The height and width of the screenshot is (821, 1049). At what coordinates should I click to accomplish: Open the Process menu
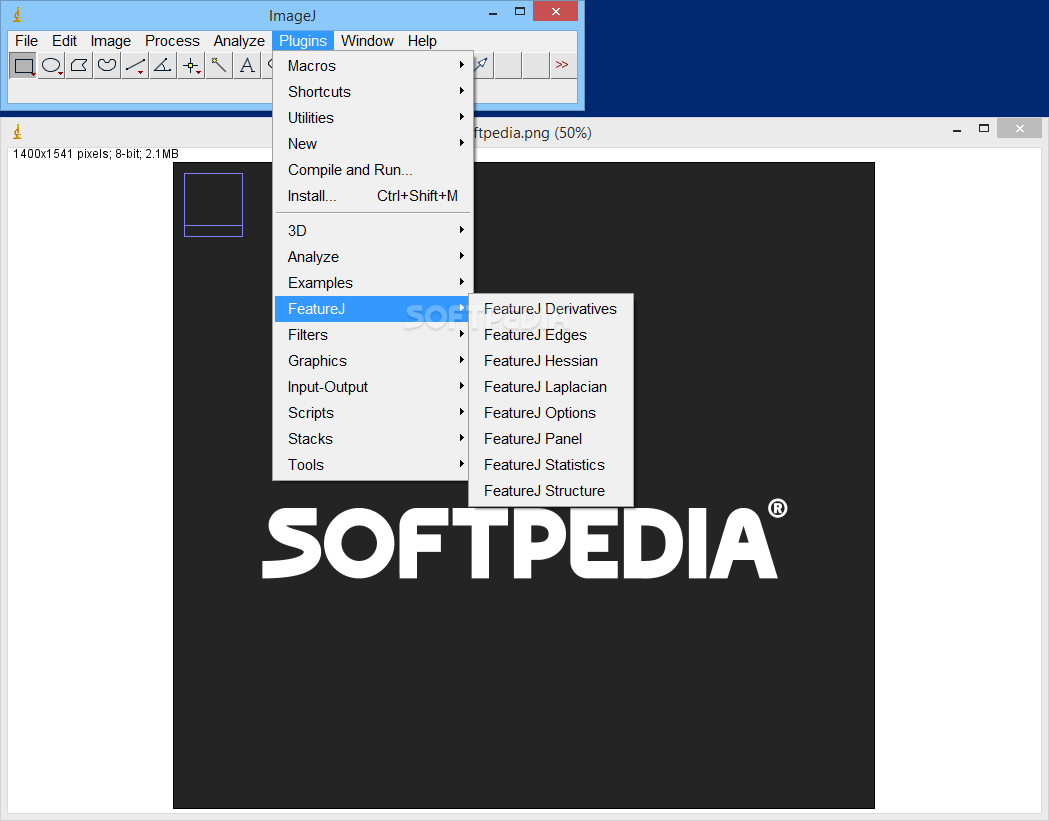[x=172, y=41]
